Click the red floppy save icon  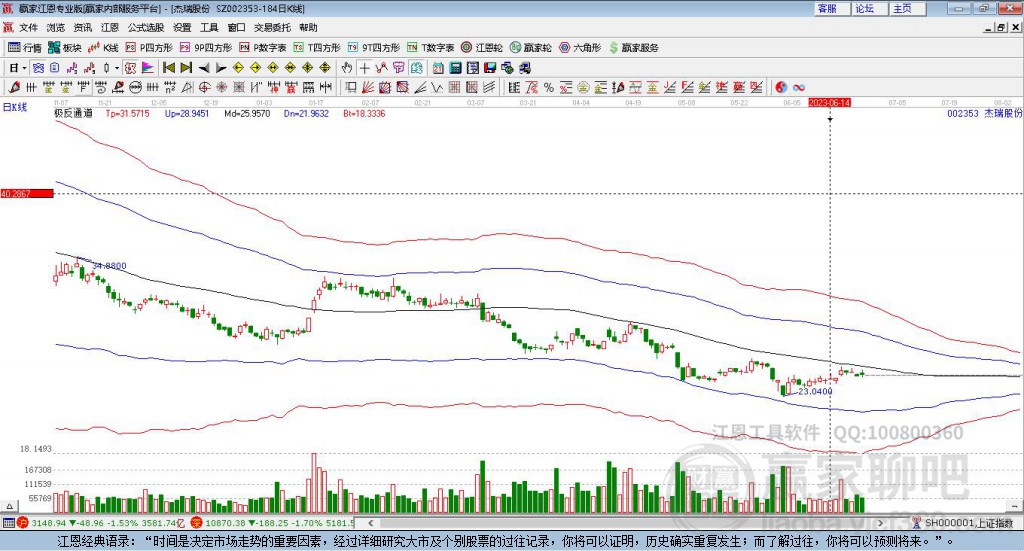(x=490, y=68)
